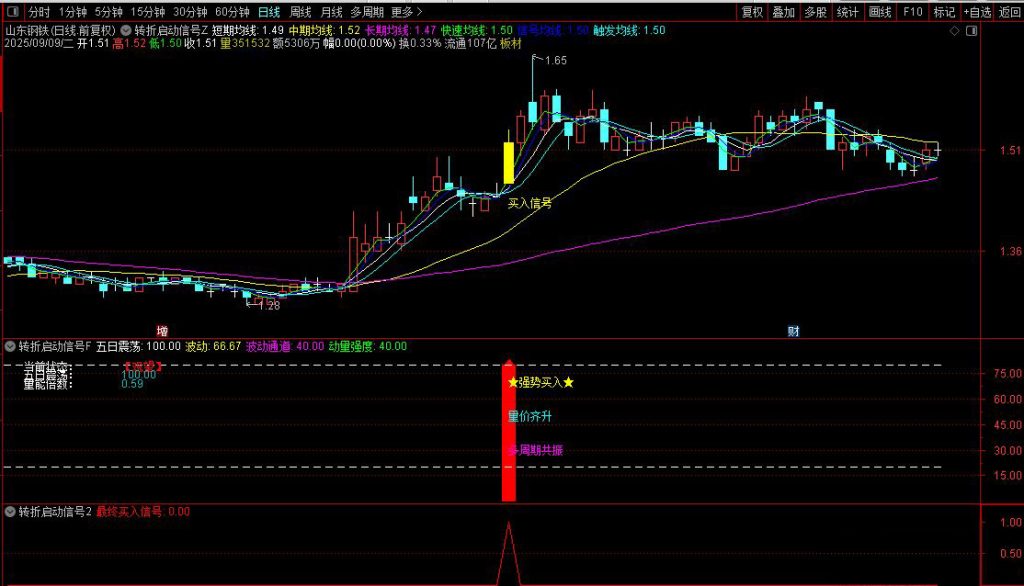
Task: Click the 叠加 overlay button
Action: (x=784, y=13)
